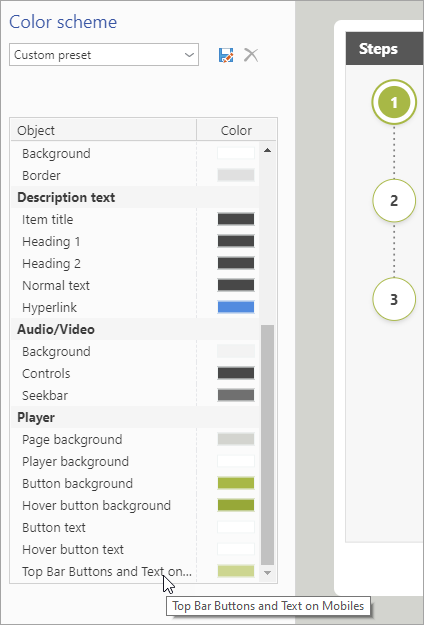Select step 2 circle in preview

[x=394, y=200]
